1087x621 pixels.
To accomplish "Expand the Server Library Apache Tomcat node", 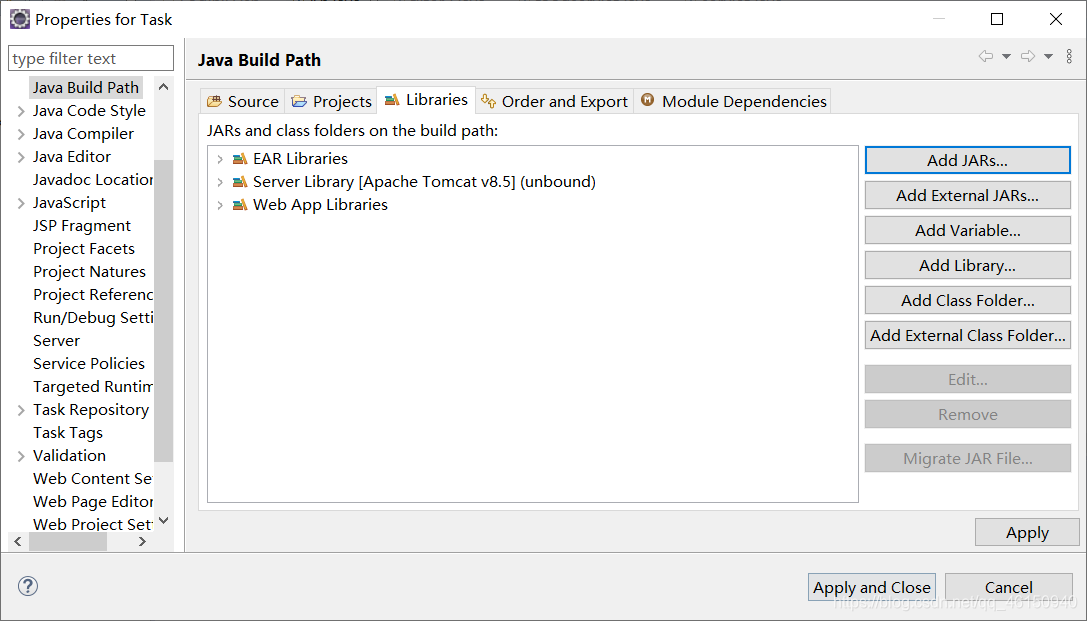I will tap(220, 182).
